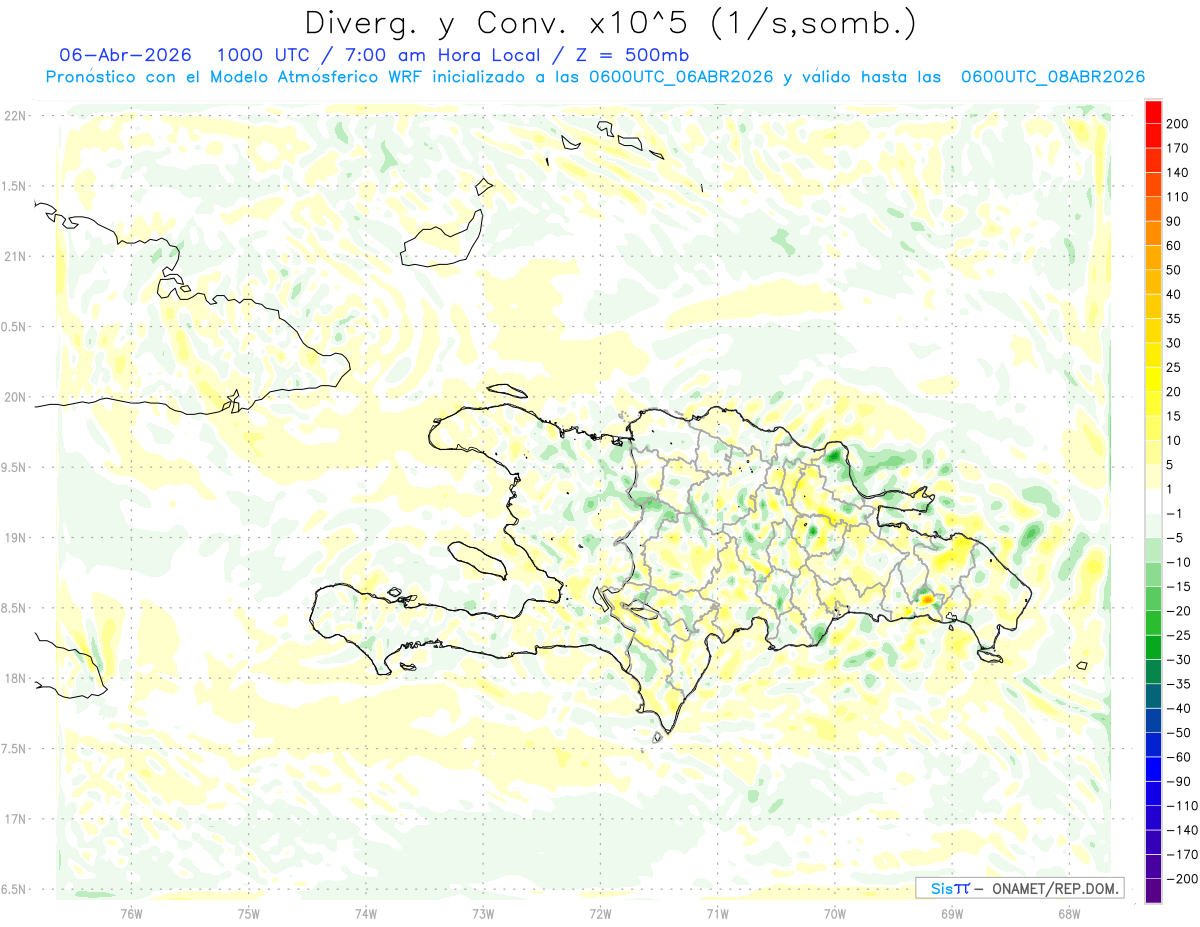Click the small island outline near 68W 18N

[x=1081, y=666]
